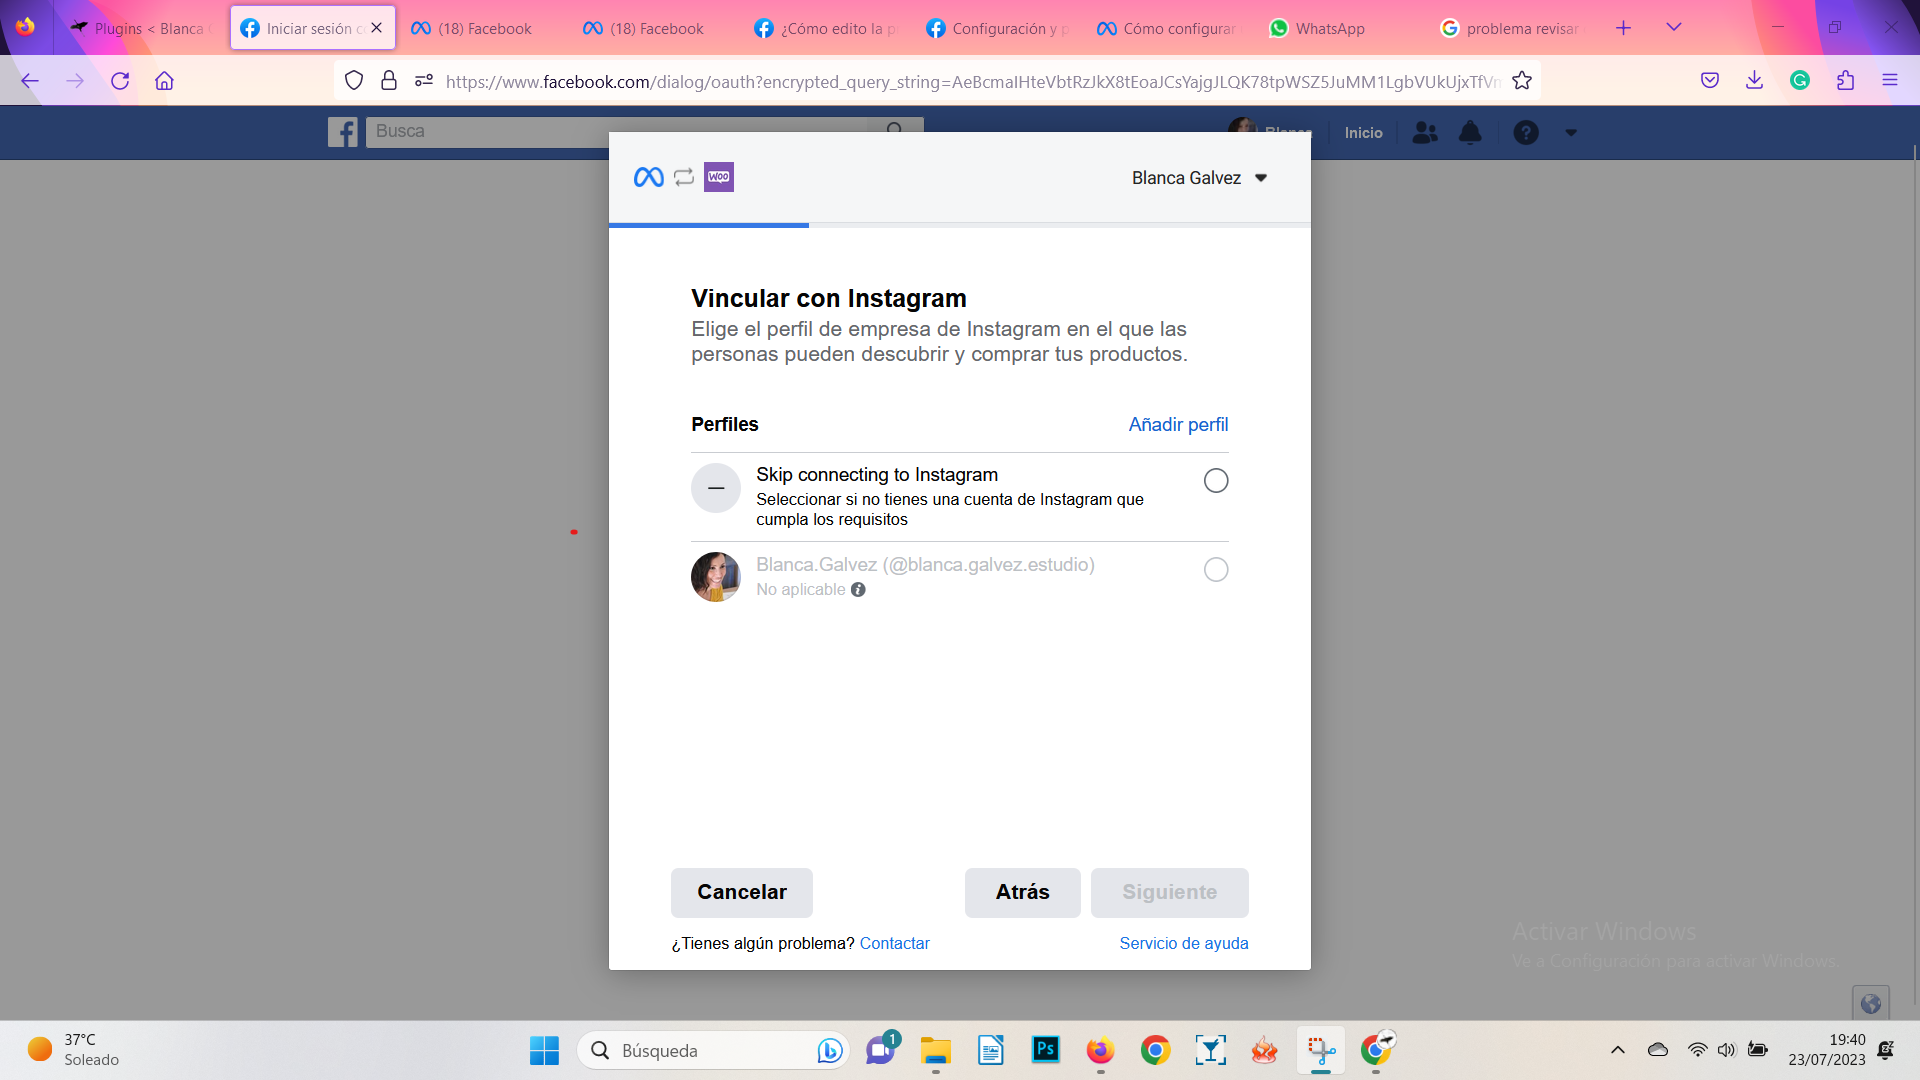This screenshot has width=1920, height=1080.
Task: Bookmark this page with star icon
Action: click(x=1522, y=81)
